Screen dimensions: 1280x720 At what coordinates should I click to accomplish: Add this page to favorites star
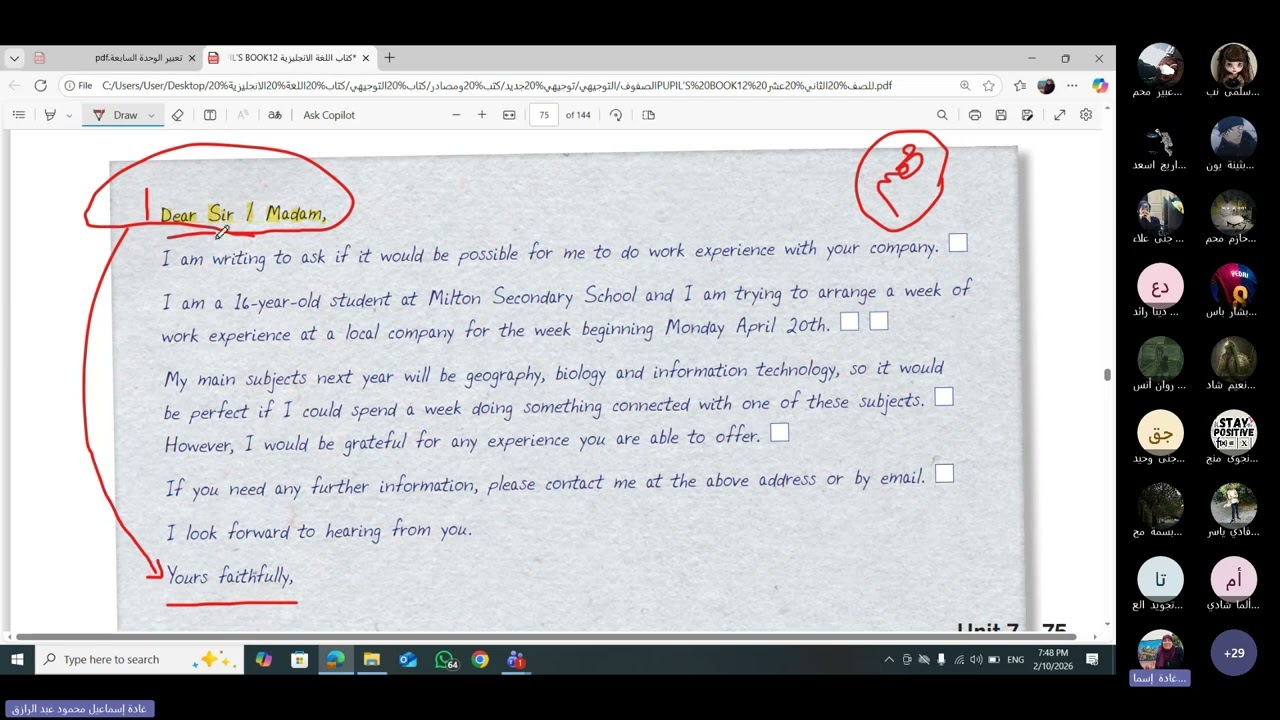click(x=989, y=86)
